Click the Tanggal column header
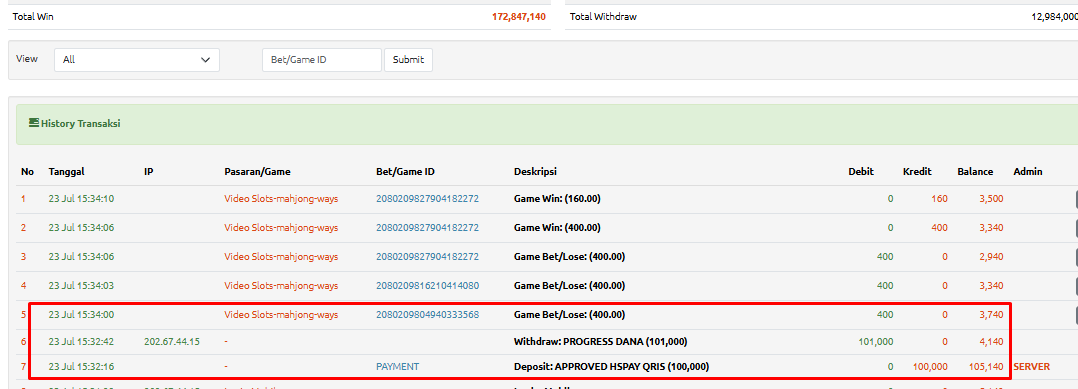Image resolution: width=1078 pixels, height=389 pixels. coord(67,172)
